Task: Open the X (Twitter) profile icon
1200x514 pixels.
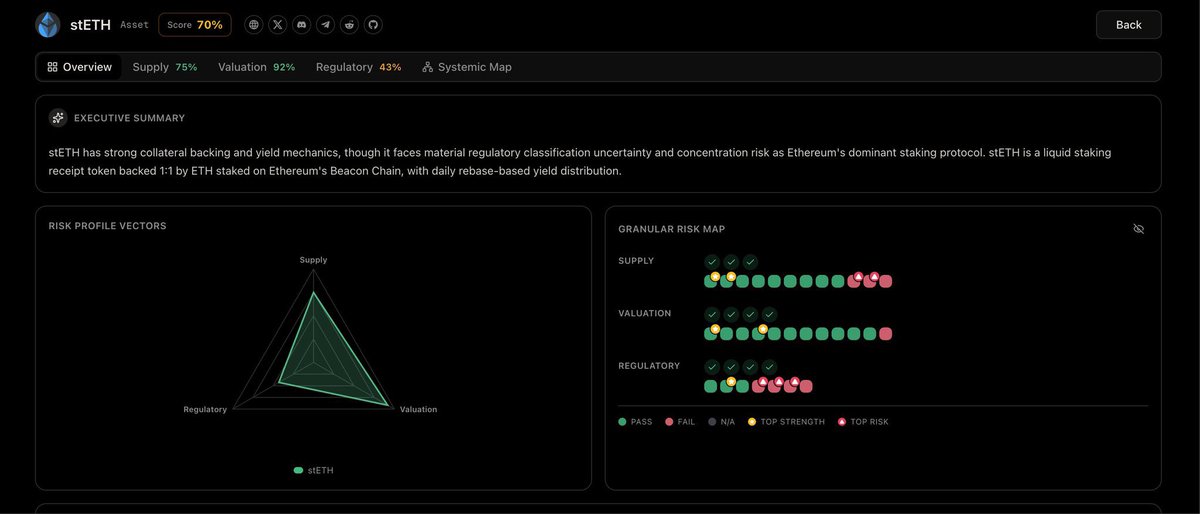Action: [x=278, y=24]
